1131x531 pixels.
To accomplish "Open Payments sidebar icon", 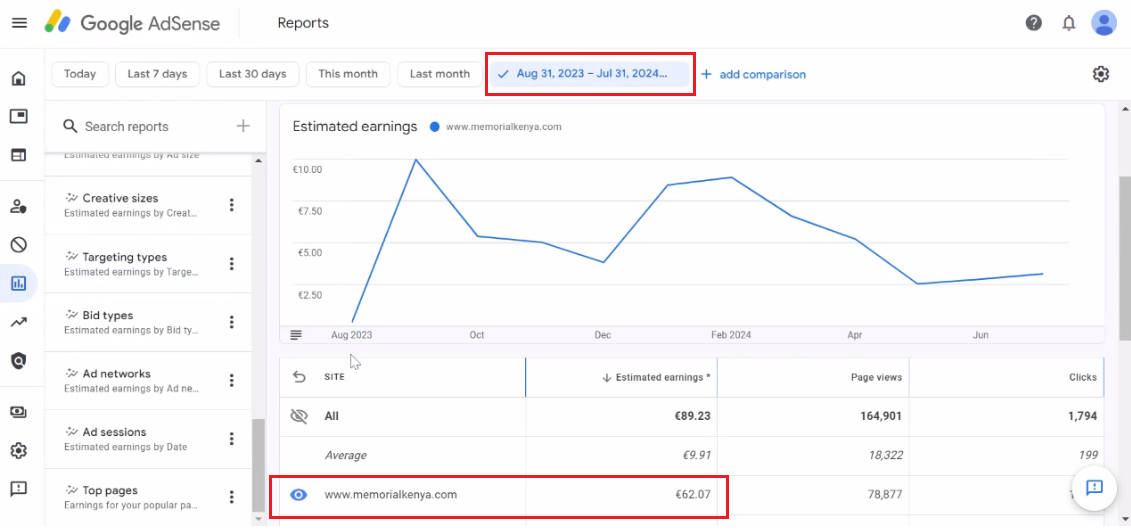I will point(19,413).
